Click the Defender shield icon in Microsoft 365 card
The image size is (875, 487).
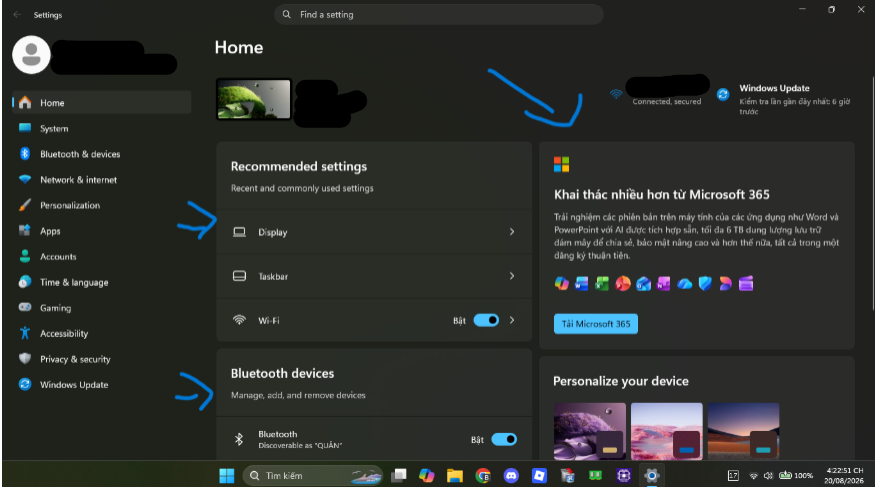(705, 283)
